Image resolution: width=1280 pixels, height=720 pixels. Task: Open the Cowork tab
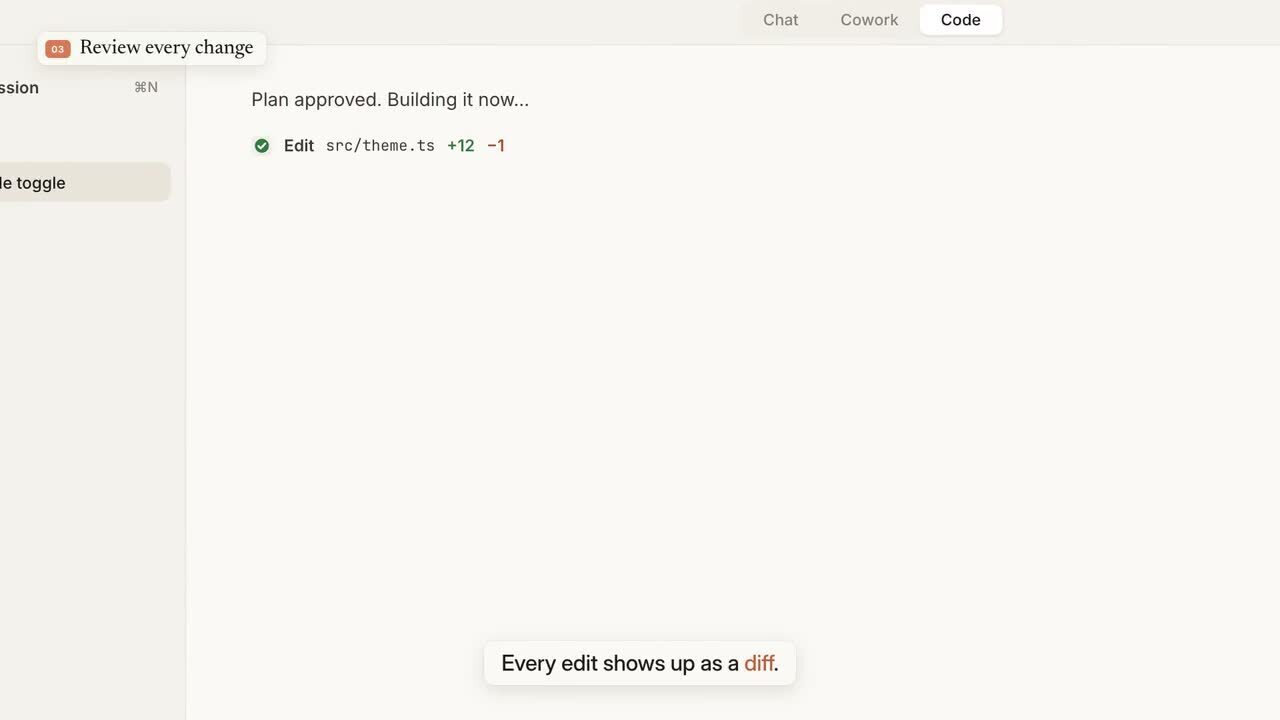[x=869, y=20]
